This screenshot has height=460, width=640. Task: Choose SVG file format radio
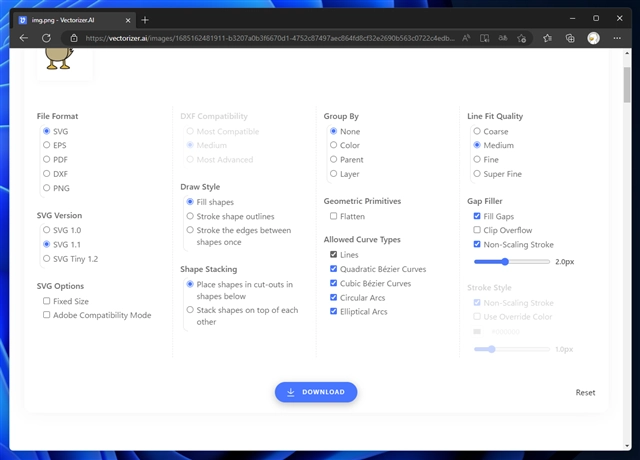click(x=47, y=131)
